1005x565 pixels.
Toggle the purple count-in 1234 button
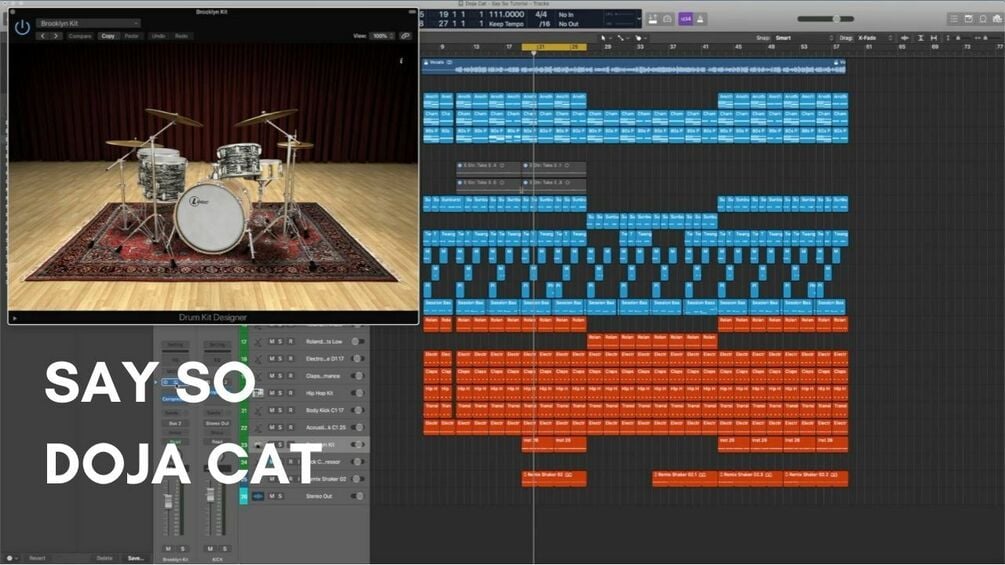[685, 19]
